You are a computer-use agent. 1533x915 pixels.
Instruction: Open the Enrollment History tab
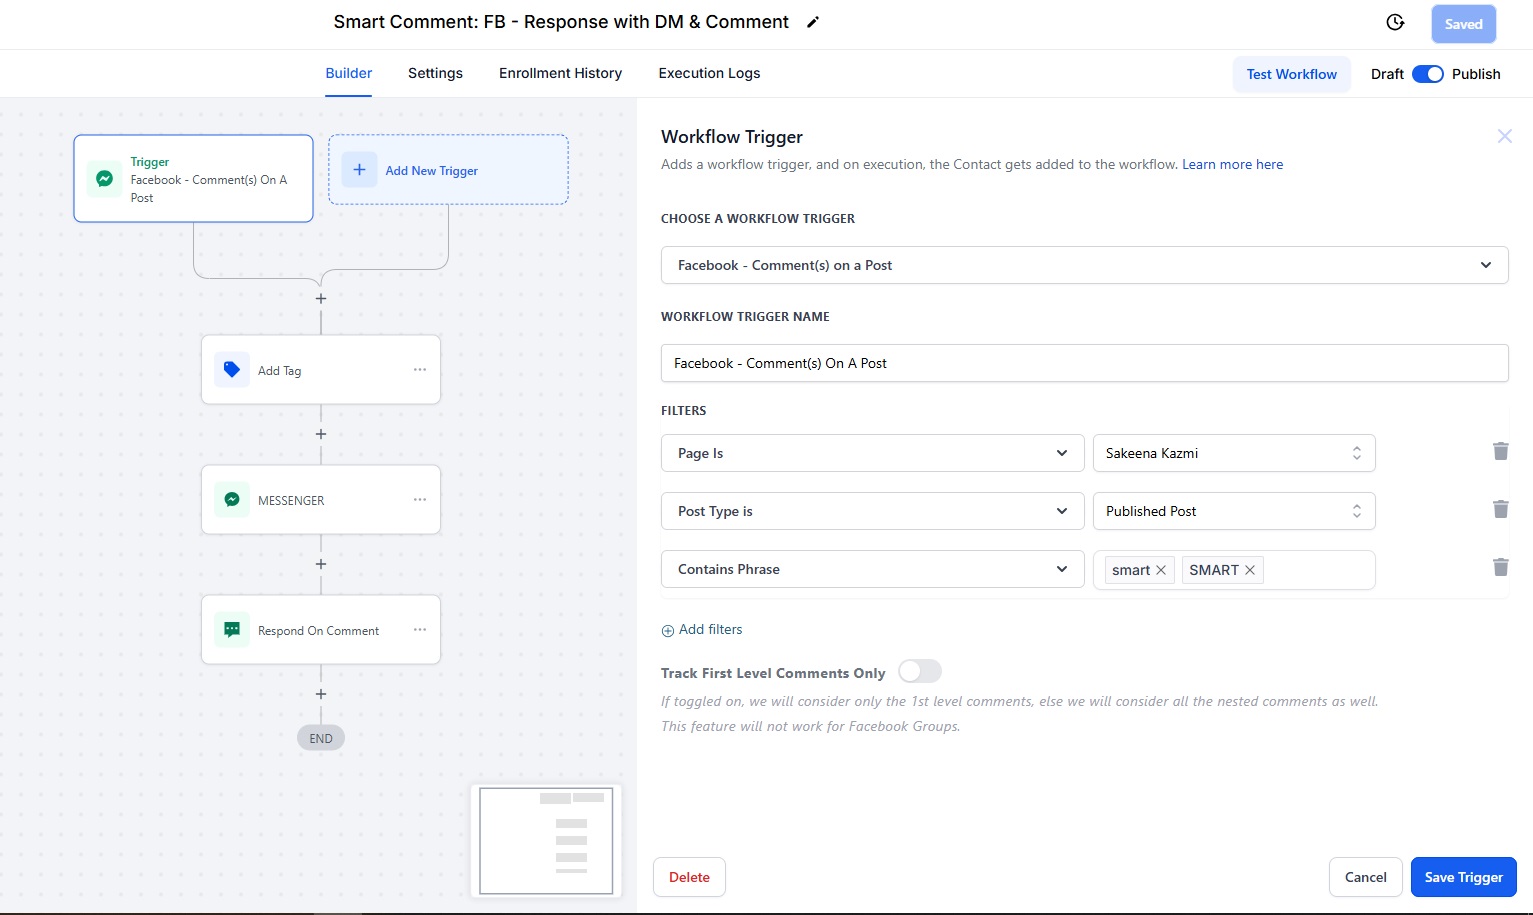point(560,73)
